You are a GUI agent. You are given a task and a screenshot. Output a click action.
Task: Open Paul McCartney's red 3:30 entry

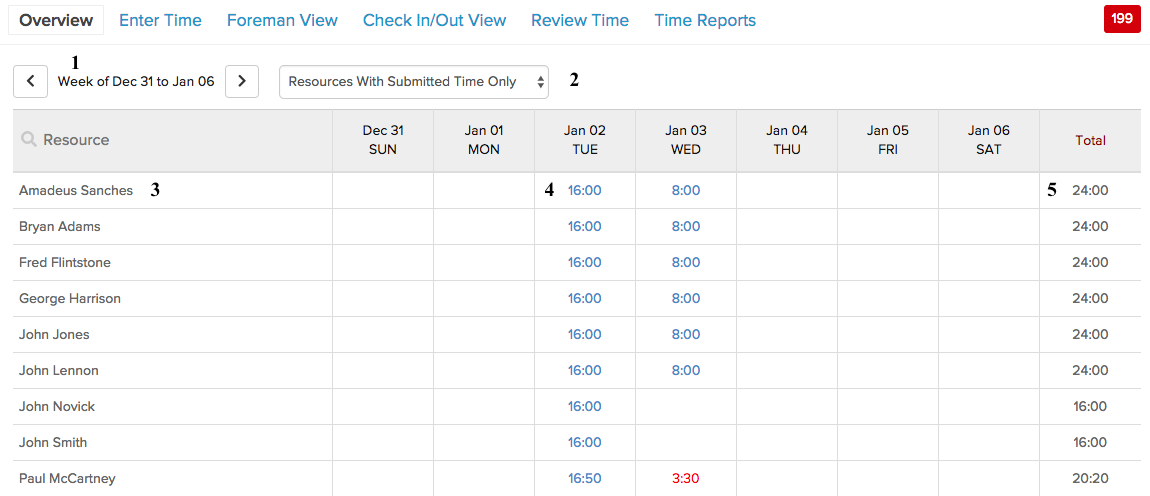686,478
